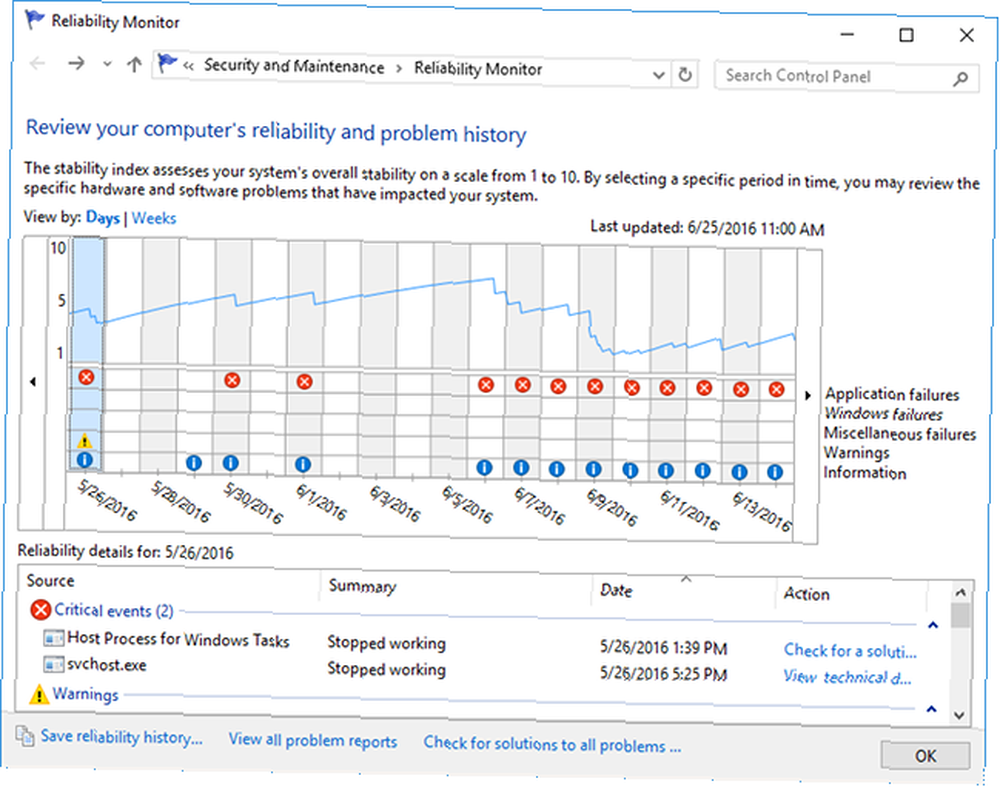Click the 6/3/2016 date label

pos(395,504)
